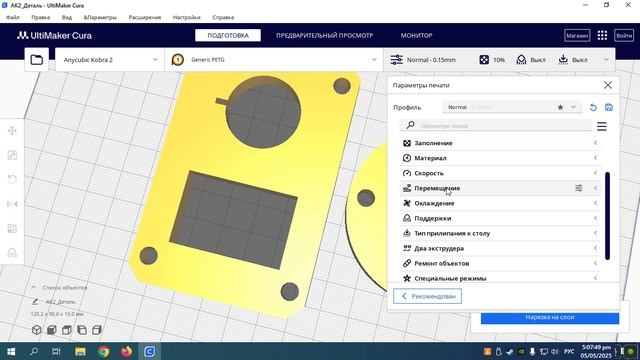Select Support Blocker tool in left toolbar

point(12,253)
